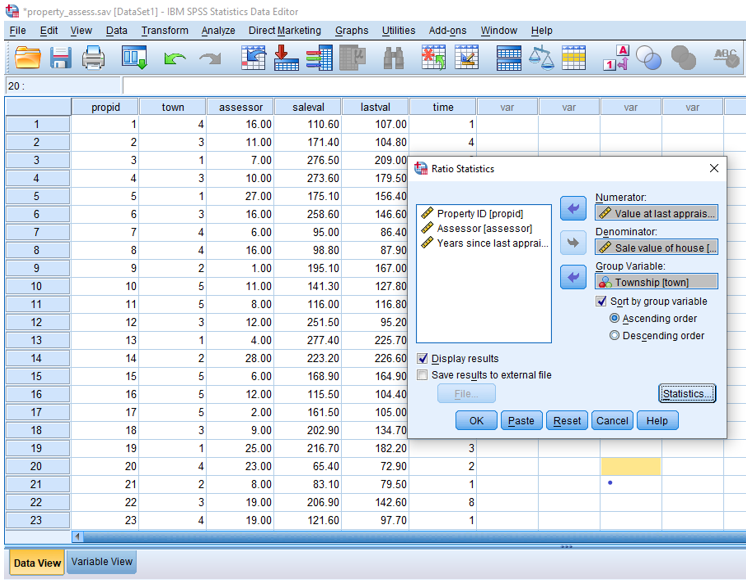
Task: Disable the Display results checkbox
Action: pyautogui.click(x=422, y=359)
